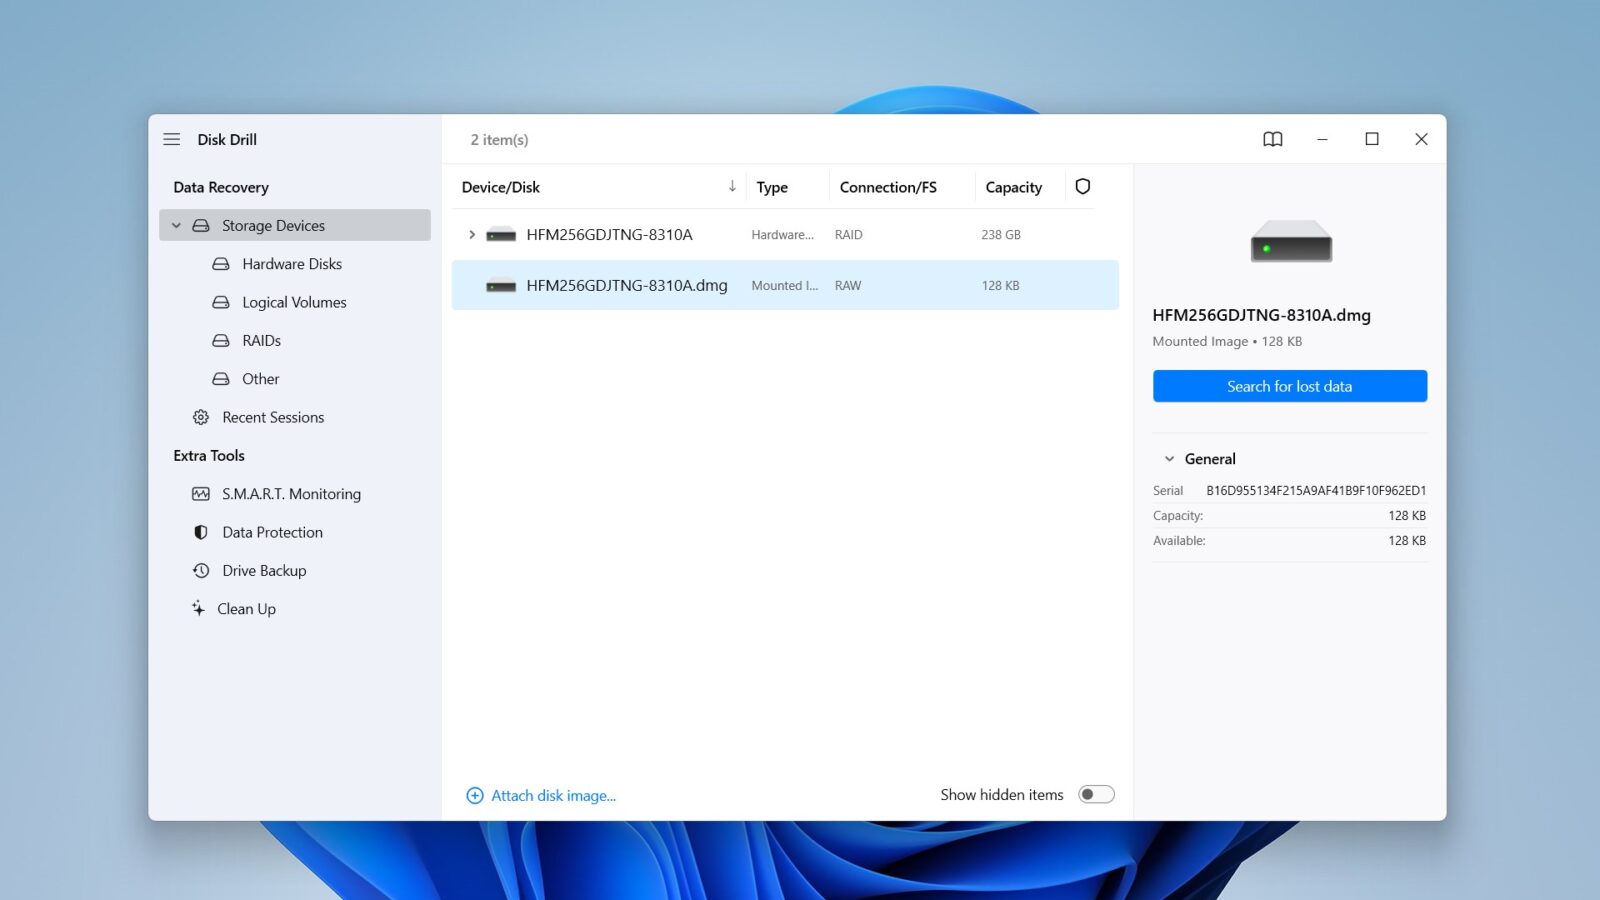Image resolution: width=1600 pixels, height=900 pixels.
Task: Enable Show hidden items
Action: click(x=1096, y=793)
